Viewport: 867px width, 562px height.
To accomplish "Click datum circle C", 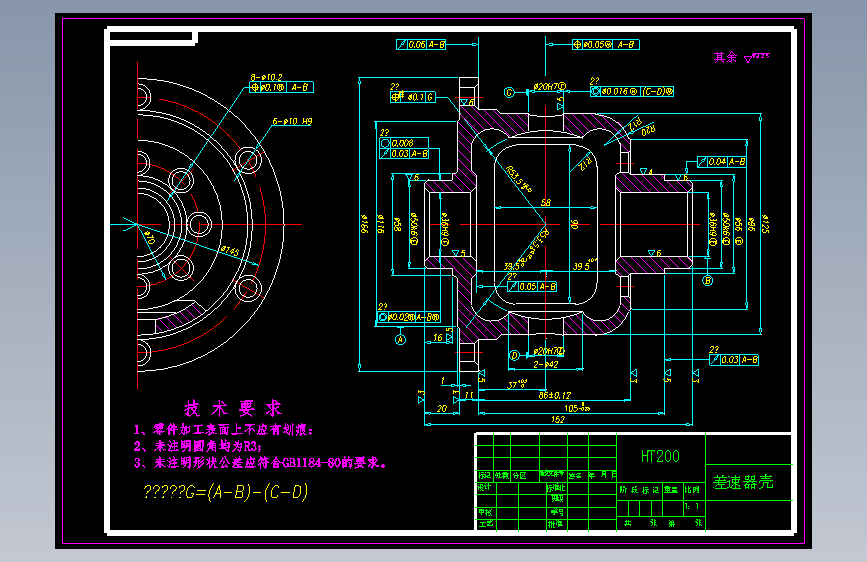I will click(x=509, y=92).
